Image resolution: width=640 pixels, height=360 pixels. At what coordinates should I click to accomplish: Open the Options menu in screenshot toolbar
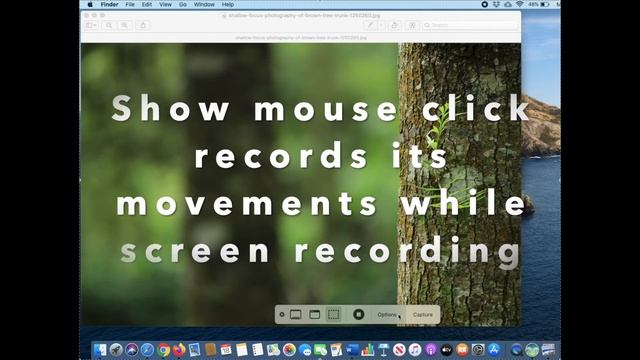point(387,315)
